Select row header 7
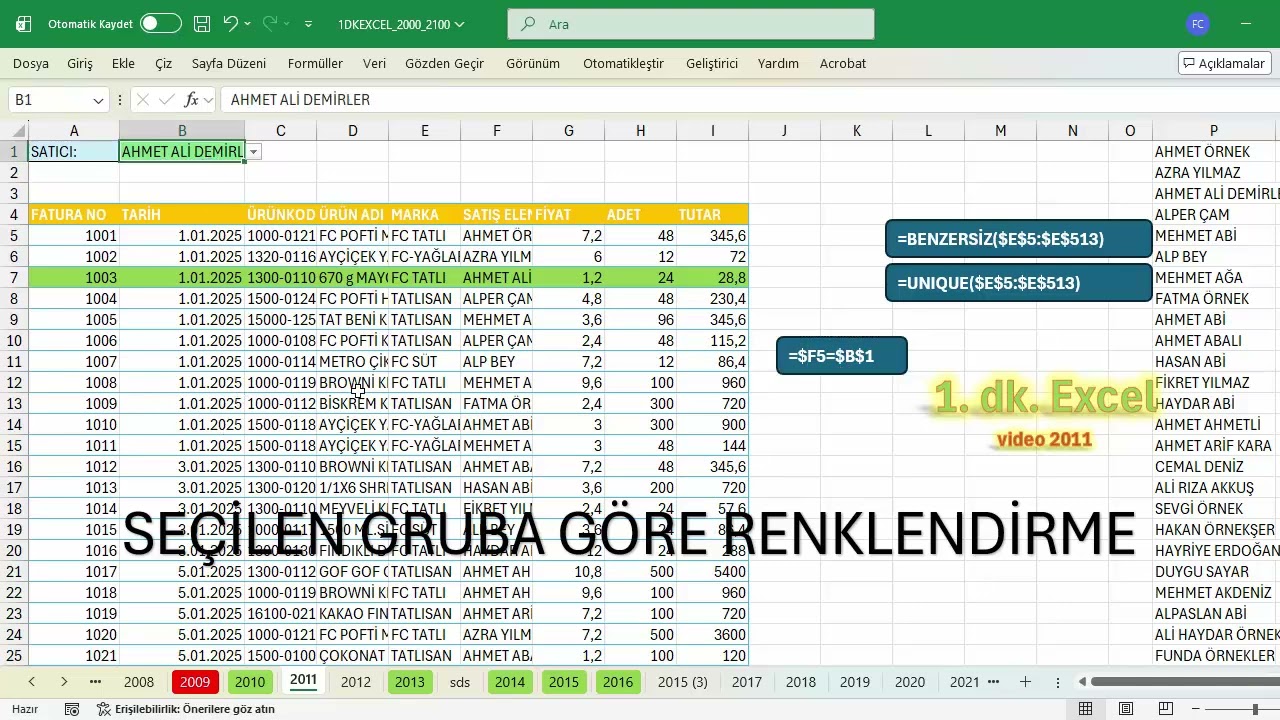The width and height of the screenshot is (1280, 720). click(14, 278)
